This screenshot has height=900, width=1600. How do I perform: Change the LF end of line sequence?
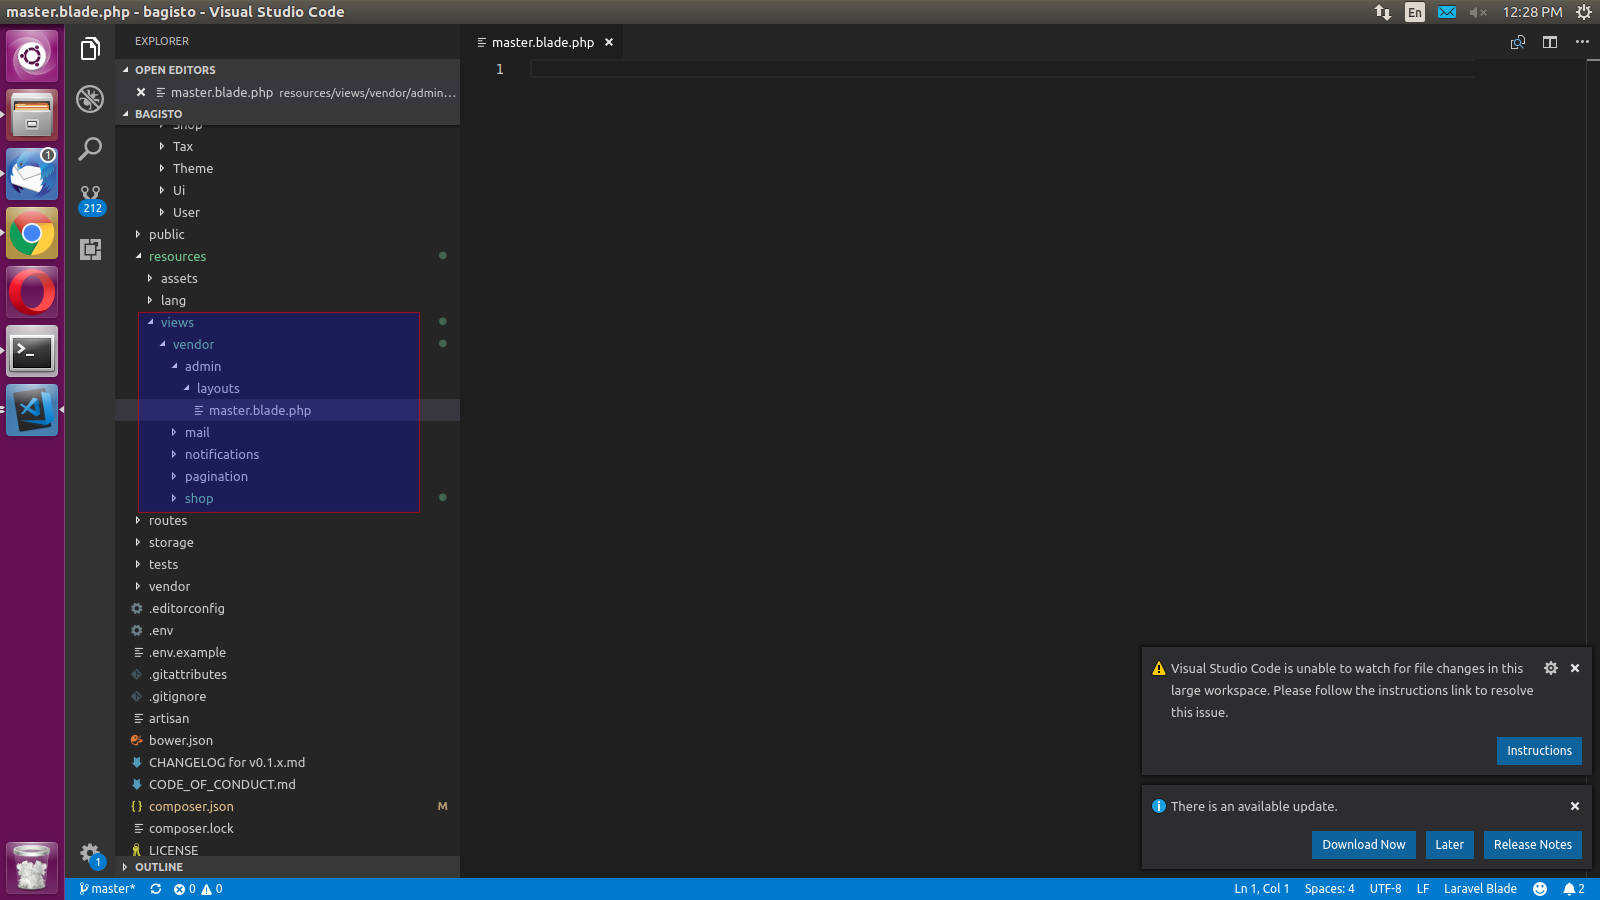1423,889
